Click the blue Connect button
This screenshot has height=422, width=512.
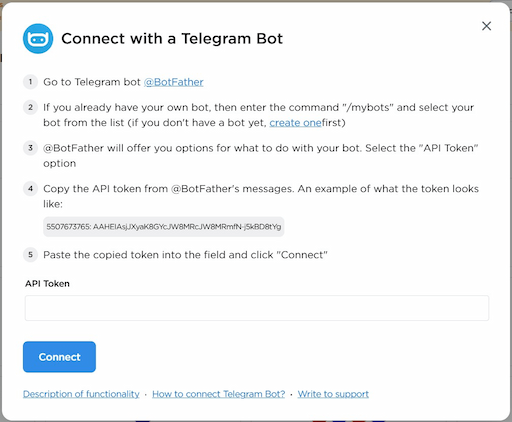click(x=59, y=357)
